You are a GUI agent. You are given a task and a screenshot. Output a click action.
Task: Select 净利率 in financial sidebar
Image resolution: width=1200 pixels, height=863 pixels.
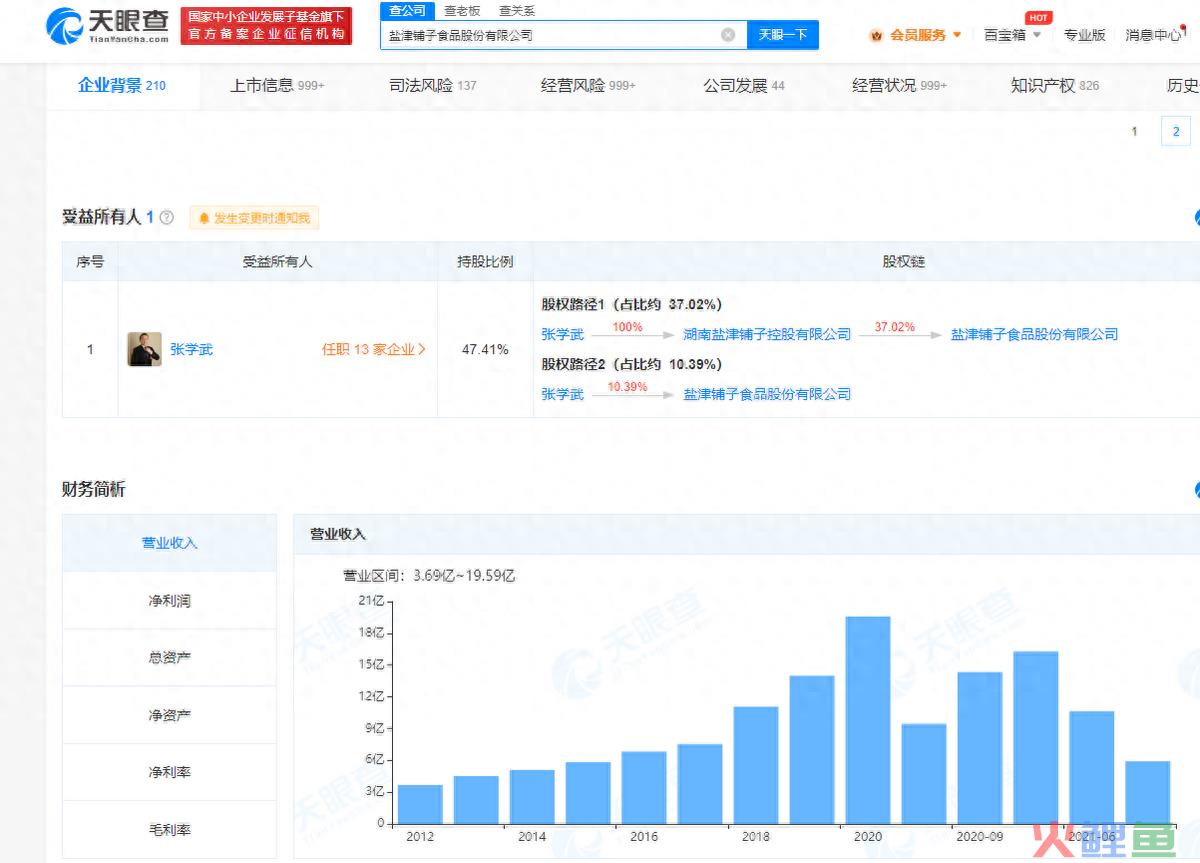(x=169, y=772)
